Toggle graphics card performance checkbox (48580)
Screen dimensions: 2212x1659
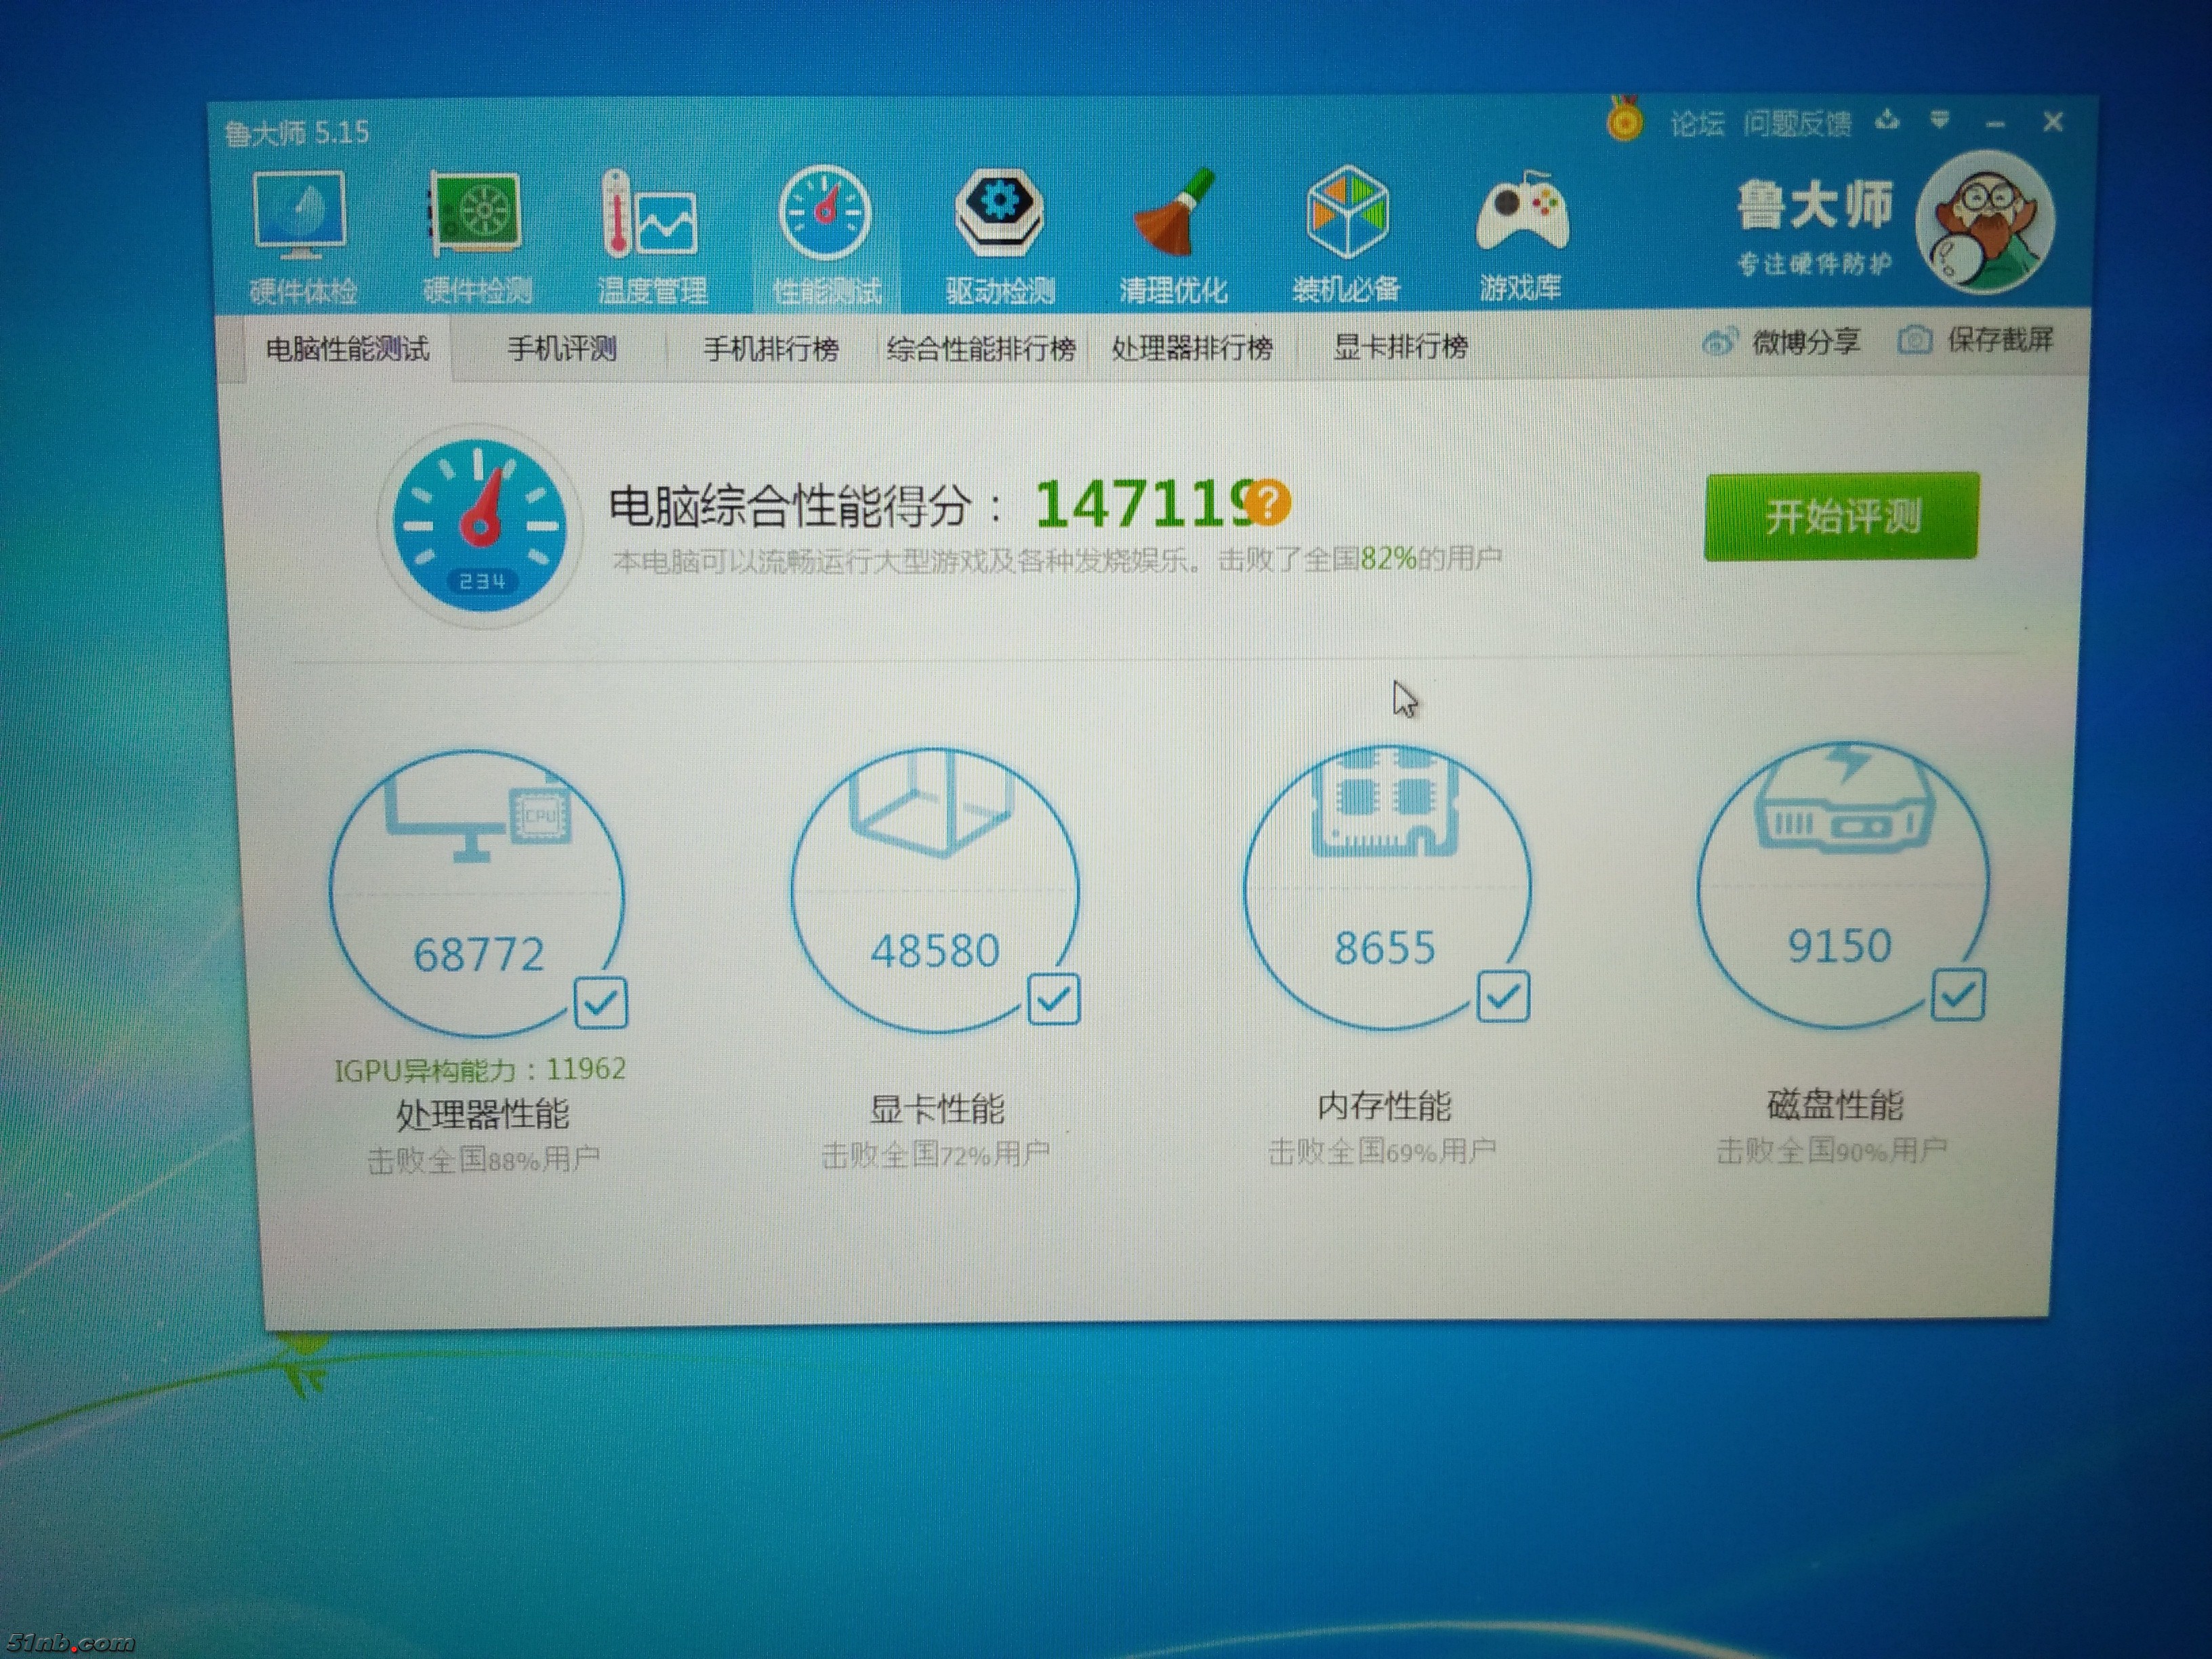click(x=1053, y=998)
